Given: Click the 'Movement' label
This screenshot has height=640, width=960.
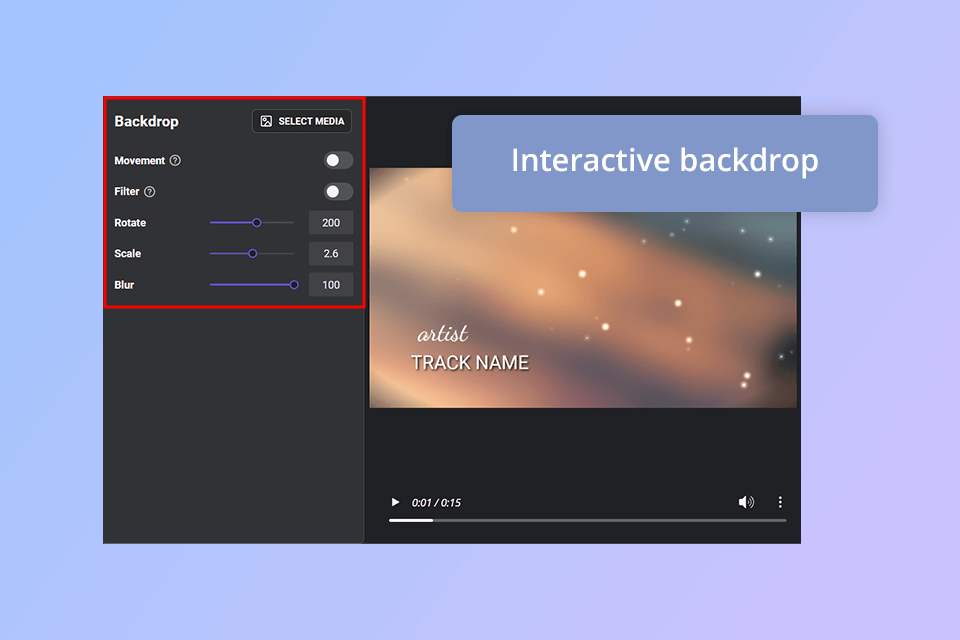Looking at the screenshot, I should 140,160.
